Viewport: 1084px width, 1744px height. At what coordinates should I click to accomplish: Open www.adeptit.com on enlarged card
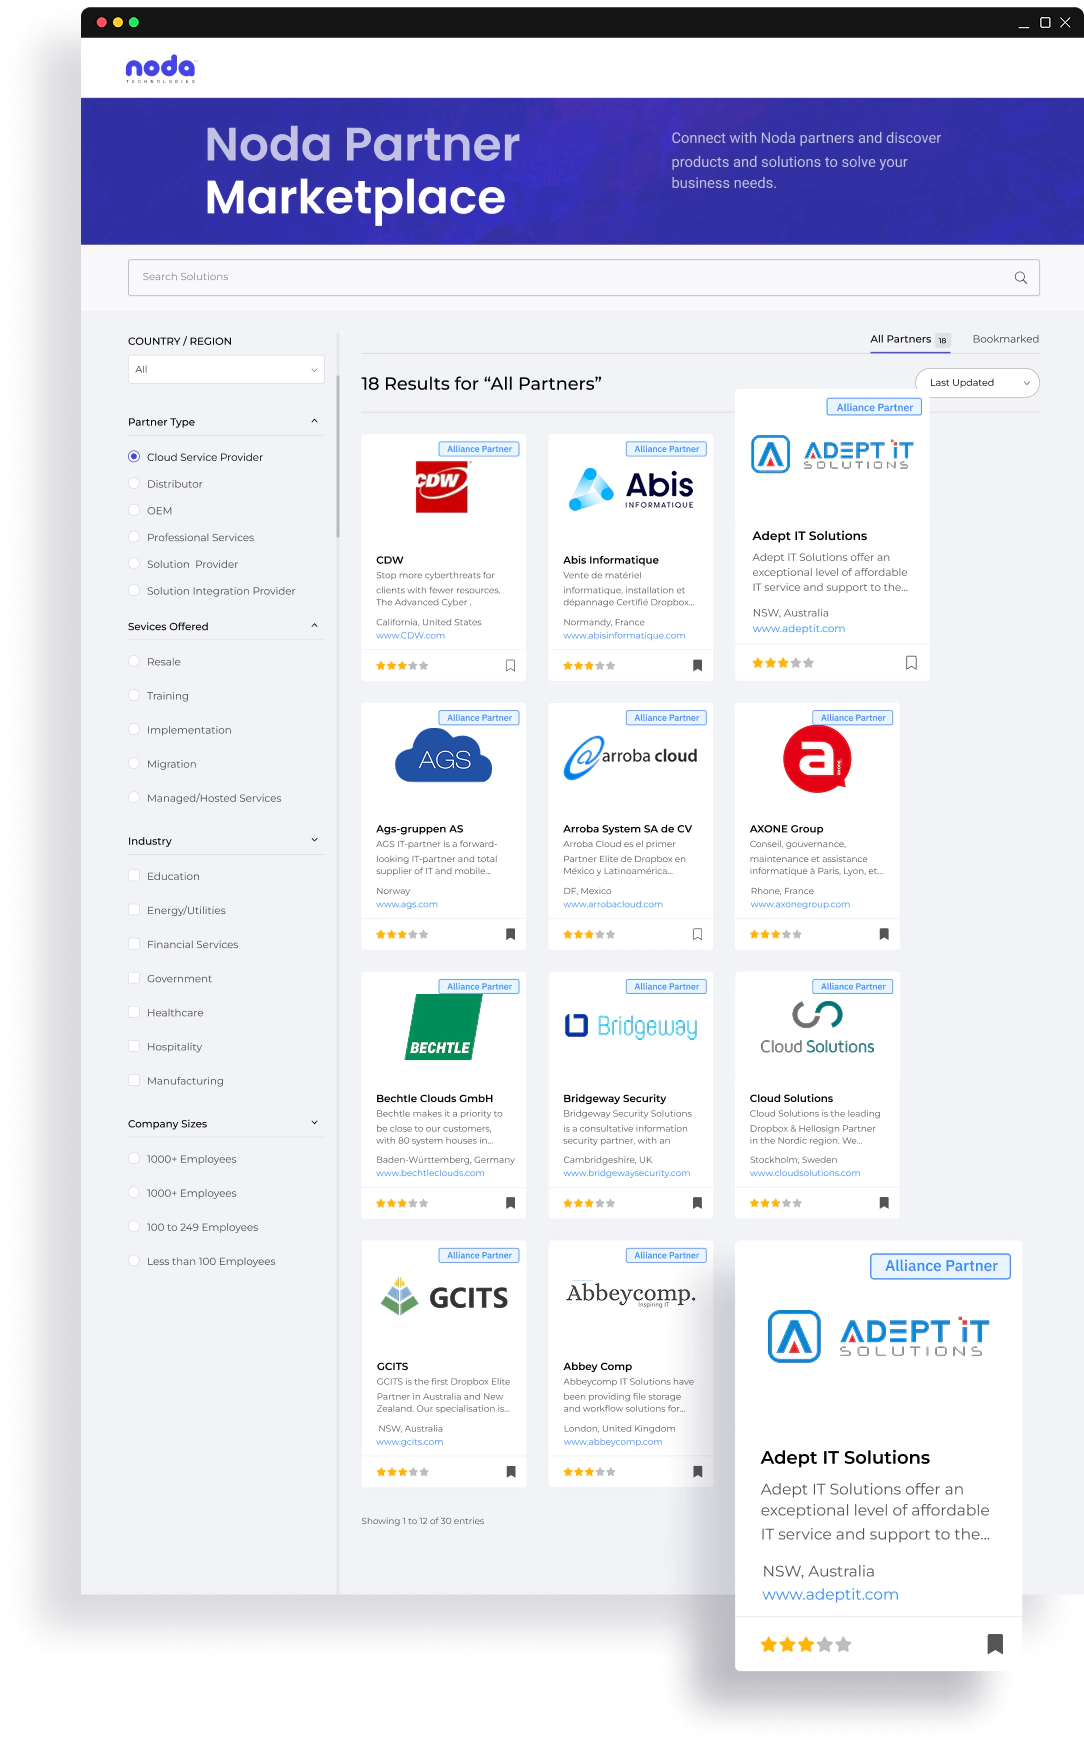click(830, 1595)
